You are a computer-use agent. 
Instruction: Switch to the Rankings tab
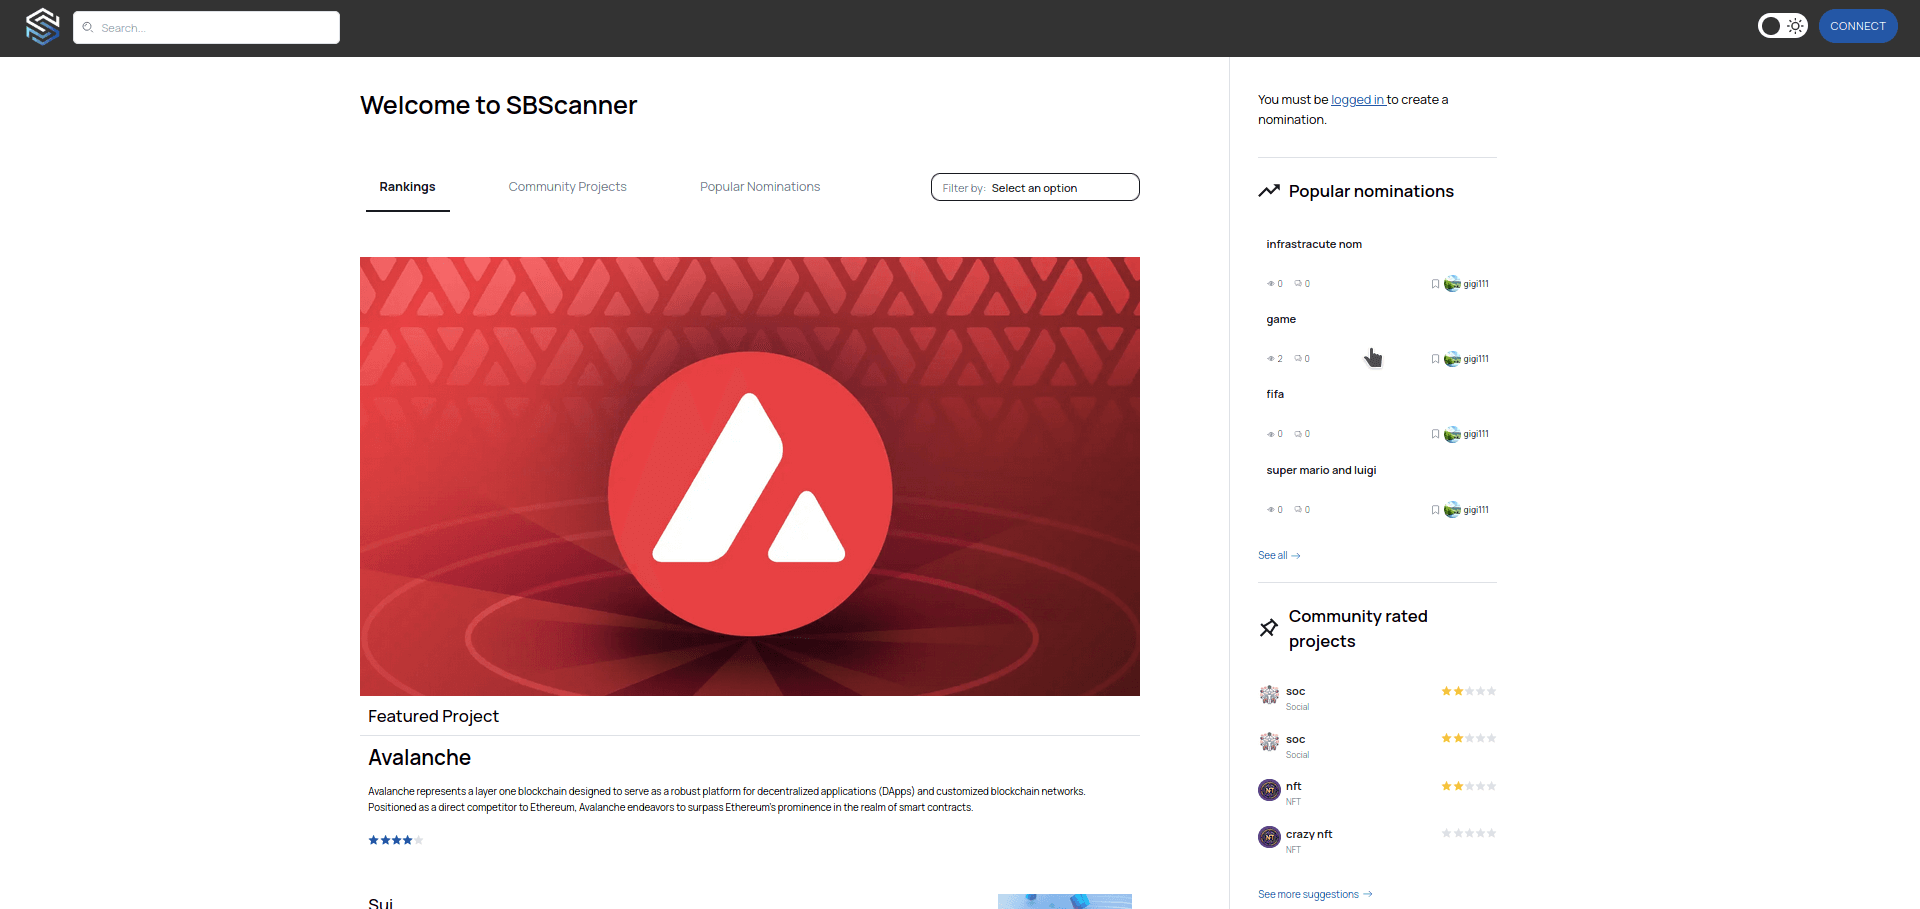click(407, 187)
